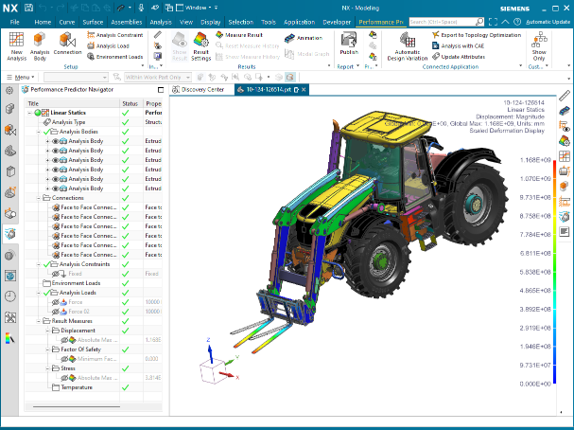The width and height of the screenshot is (574, 430).
Task: Show the hidden Fixed constraint
Action: click(55, 274)
